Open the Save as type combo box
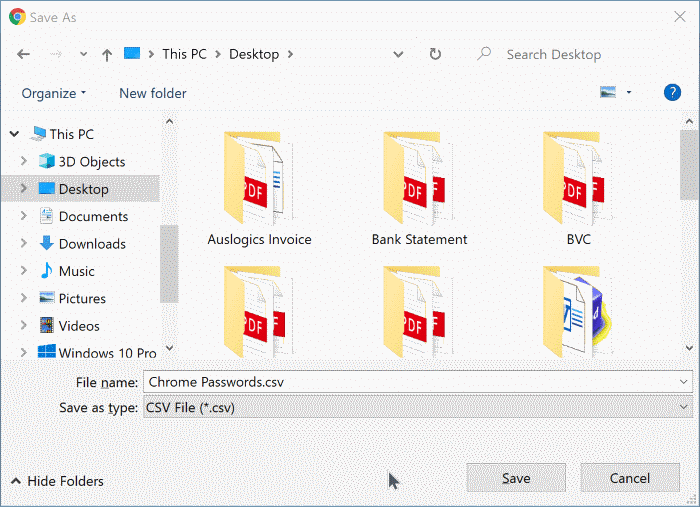Image resolution: width=700 pixels, height=507 pixels. tap(418, 407)
